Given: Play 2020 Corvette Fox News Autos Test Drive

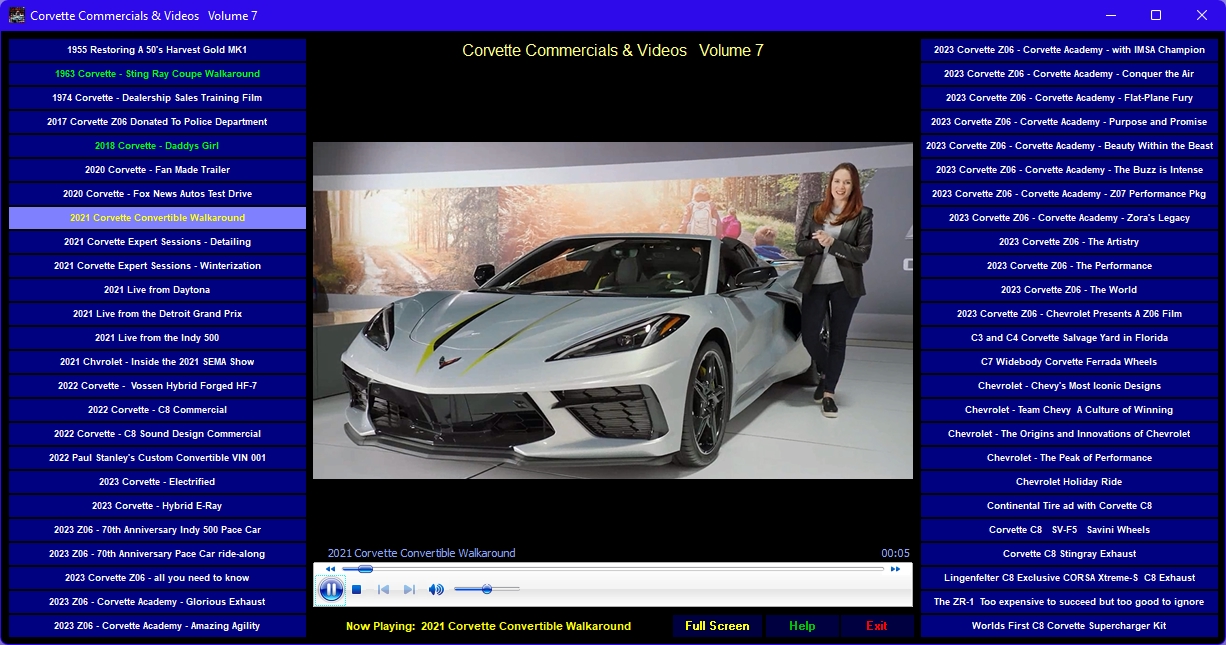Looking at the screenshot, I should pos(157,194).
